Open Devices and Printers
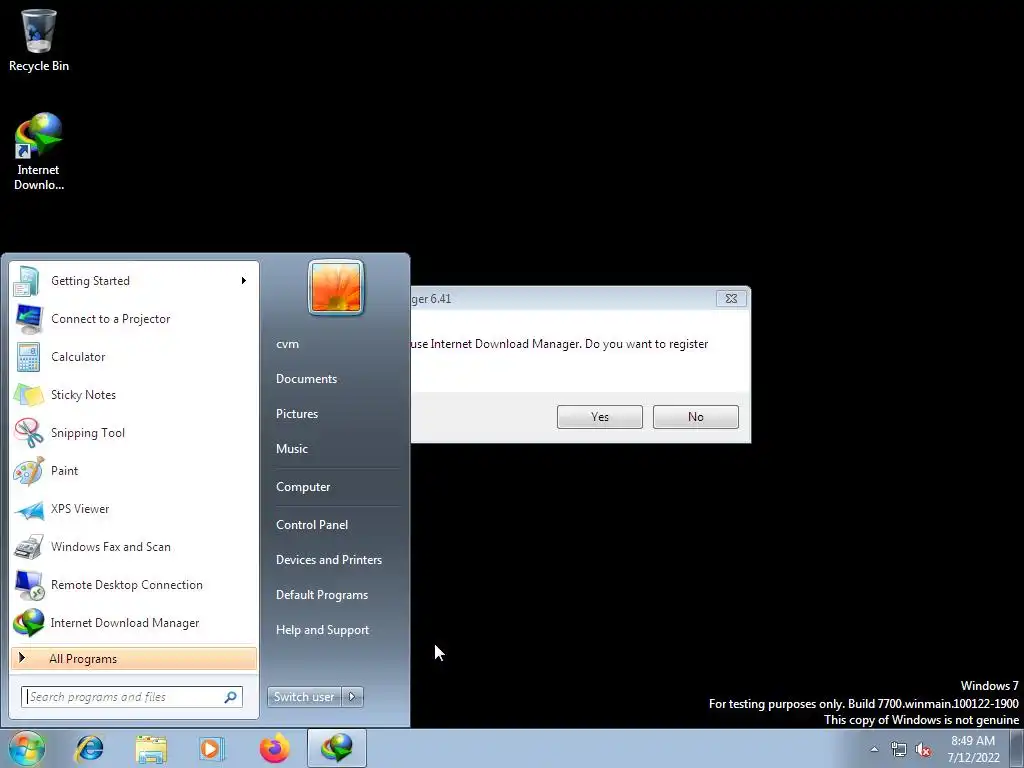The image size is (1024, 768). pos(328,560)
